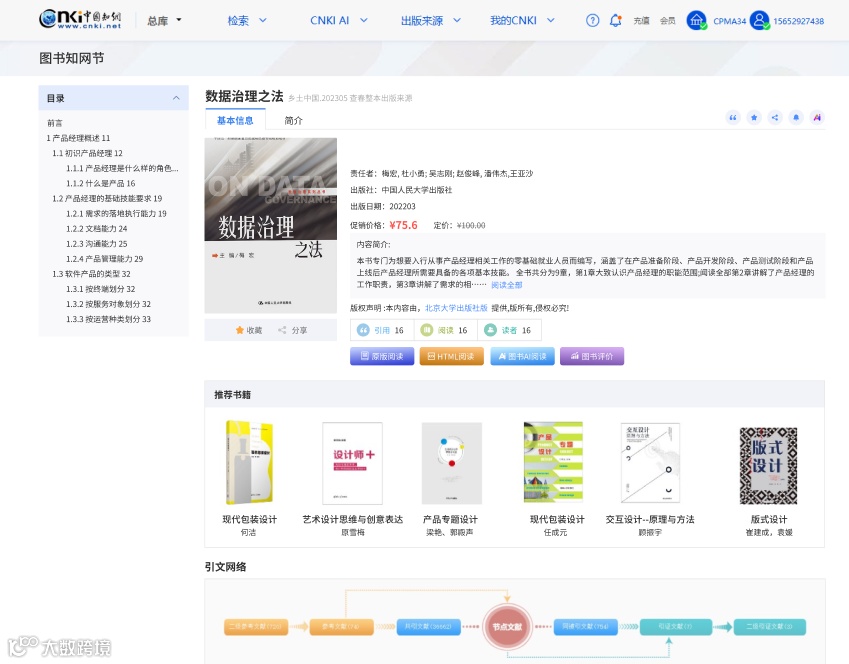Click the CPMA34 institution name
The height and width of the screenshot is (664, 849).
[729, 21]
